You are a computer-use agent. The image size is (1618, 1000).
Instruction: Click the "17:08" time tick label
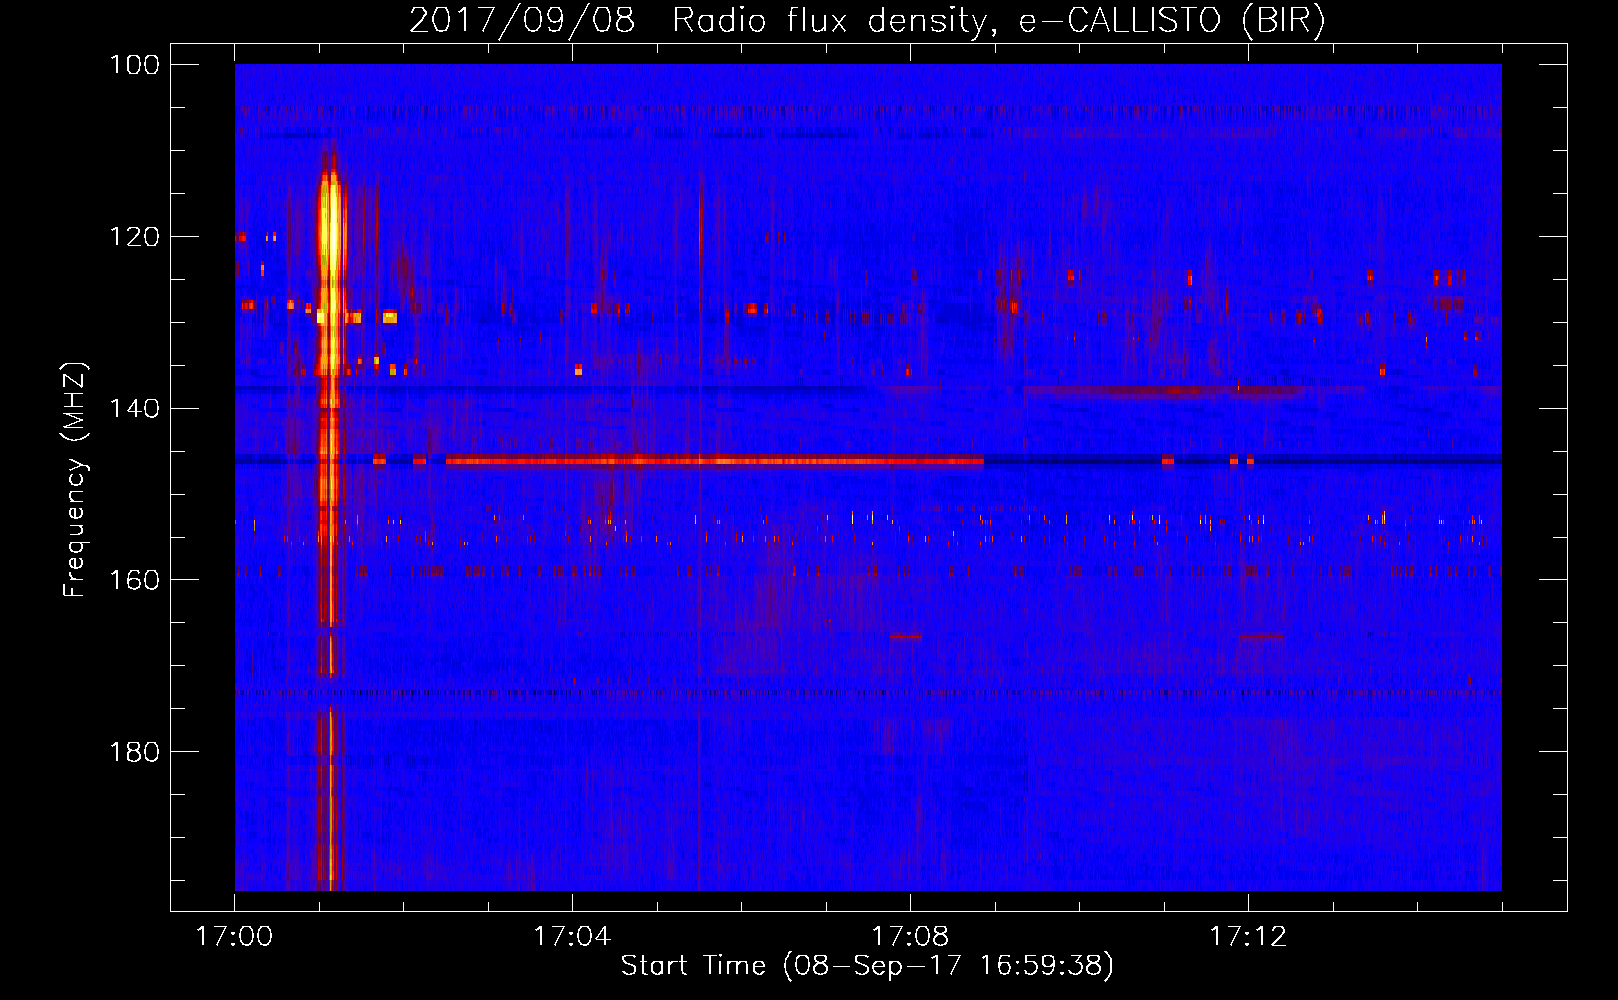[x=910, y=937]
